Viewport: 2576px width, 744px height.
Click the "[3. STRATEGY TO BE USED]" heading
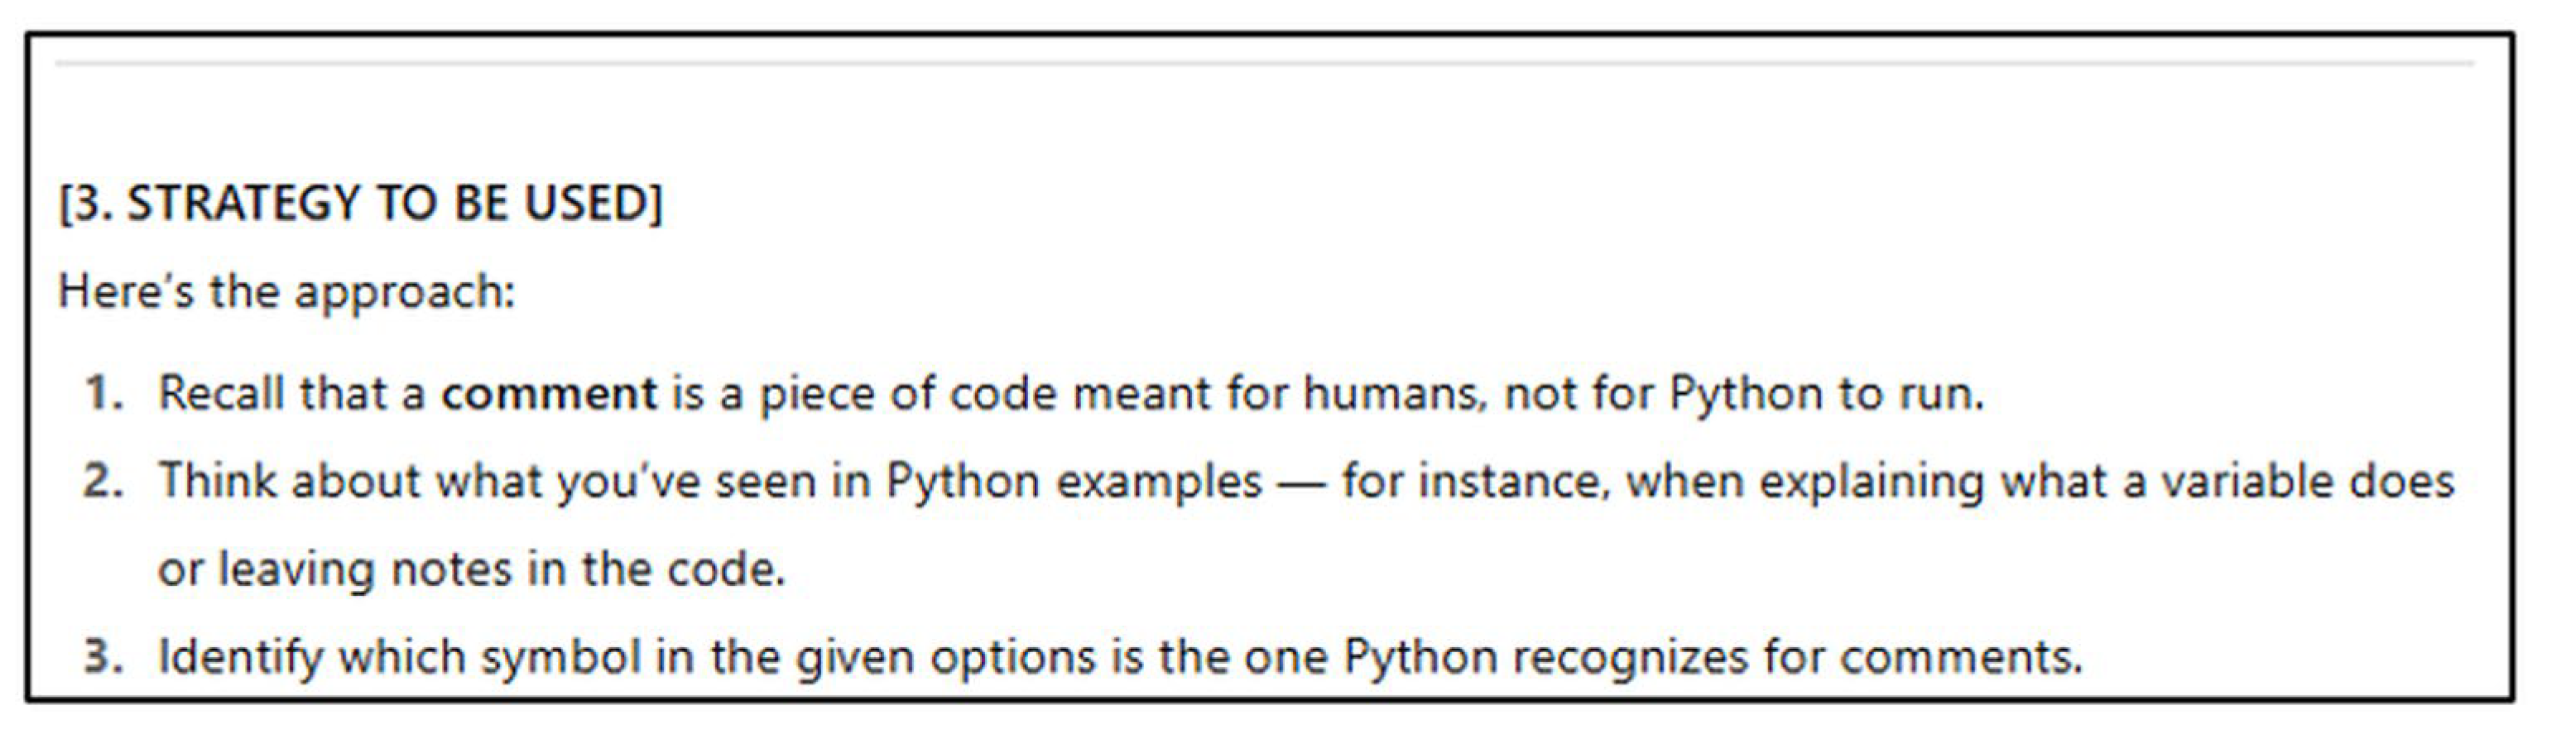(360, 204)
